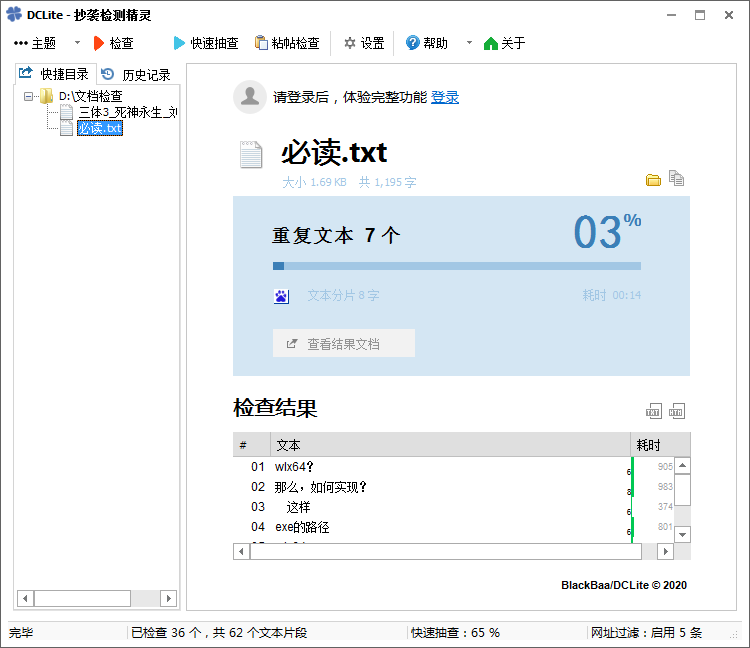This screenshot has width=750, height=648.
Task: Switch to the 快捷目录 tab
Action: [55, 74]
